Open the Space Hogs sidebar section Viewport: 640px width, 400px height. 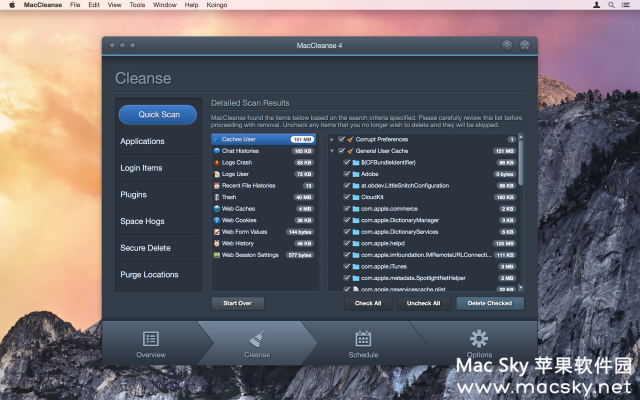click(x=158, y=221)
